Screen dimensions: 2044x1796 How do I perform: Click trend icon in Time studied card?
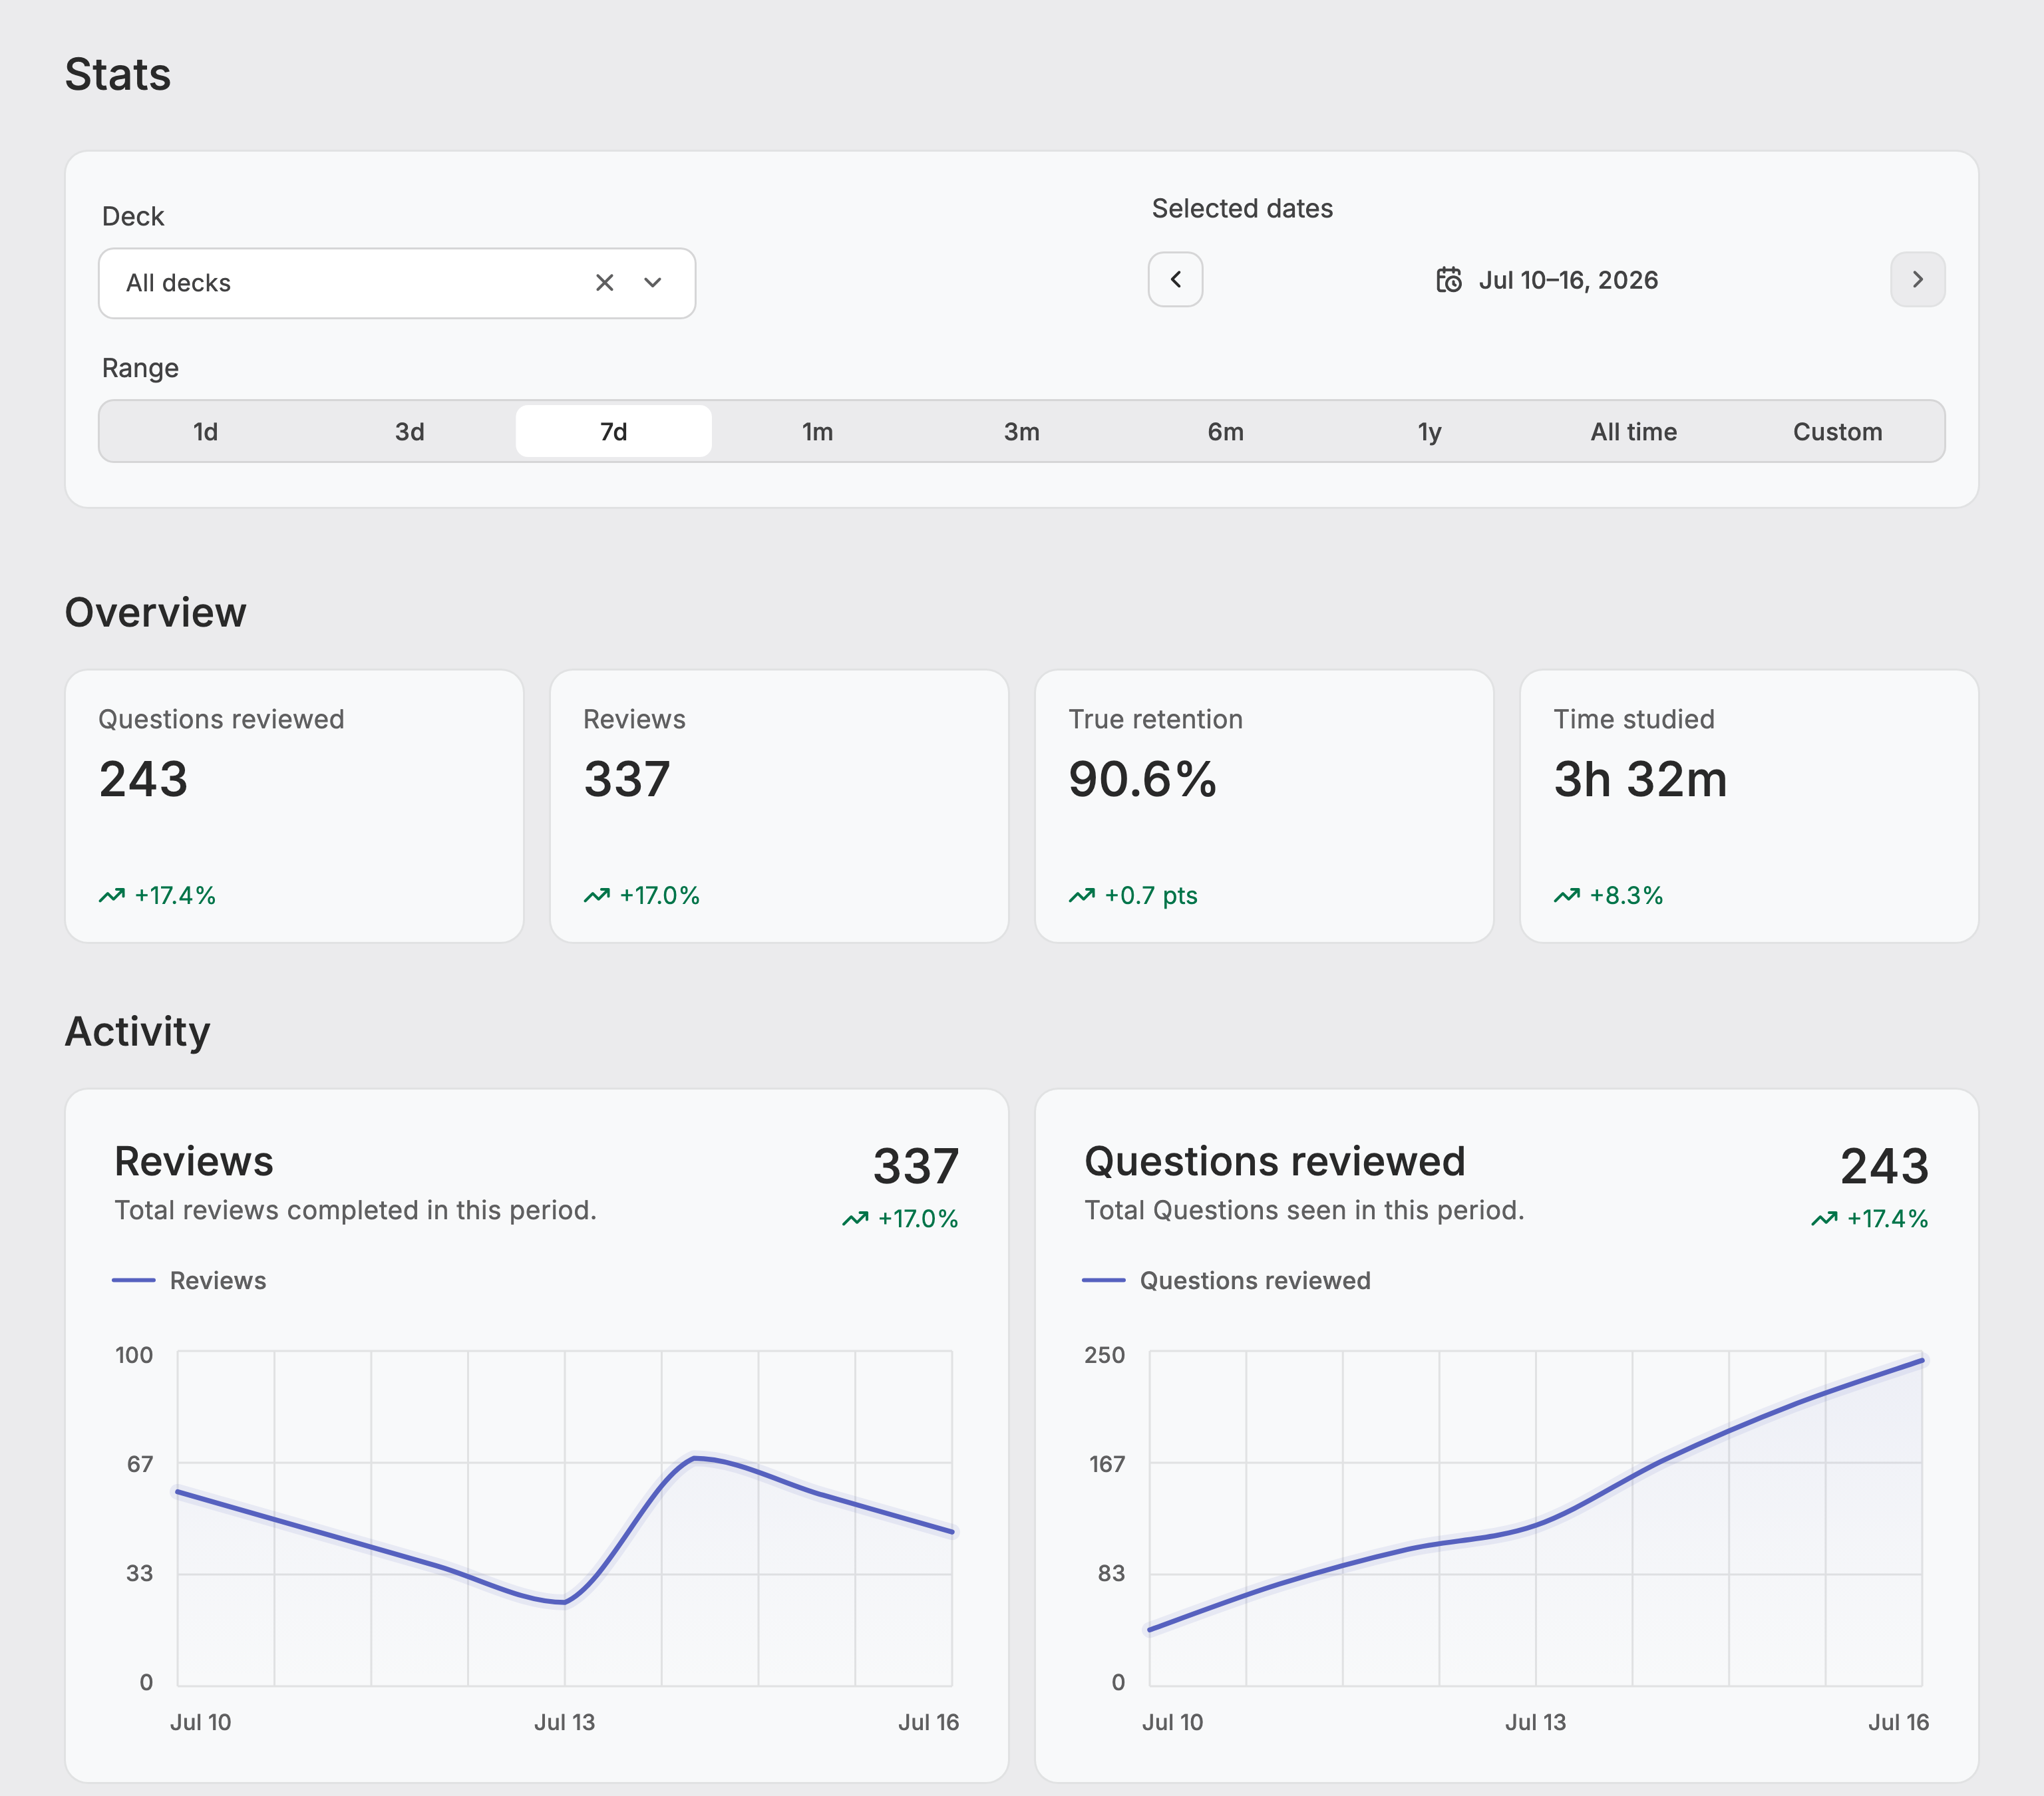tap(1567, 895)
